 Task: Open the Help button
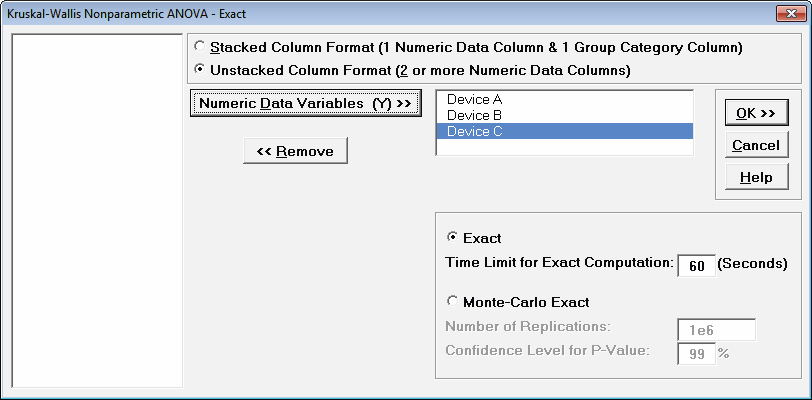[756, 177]
